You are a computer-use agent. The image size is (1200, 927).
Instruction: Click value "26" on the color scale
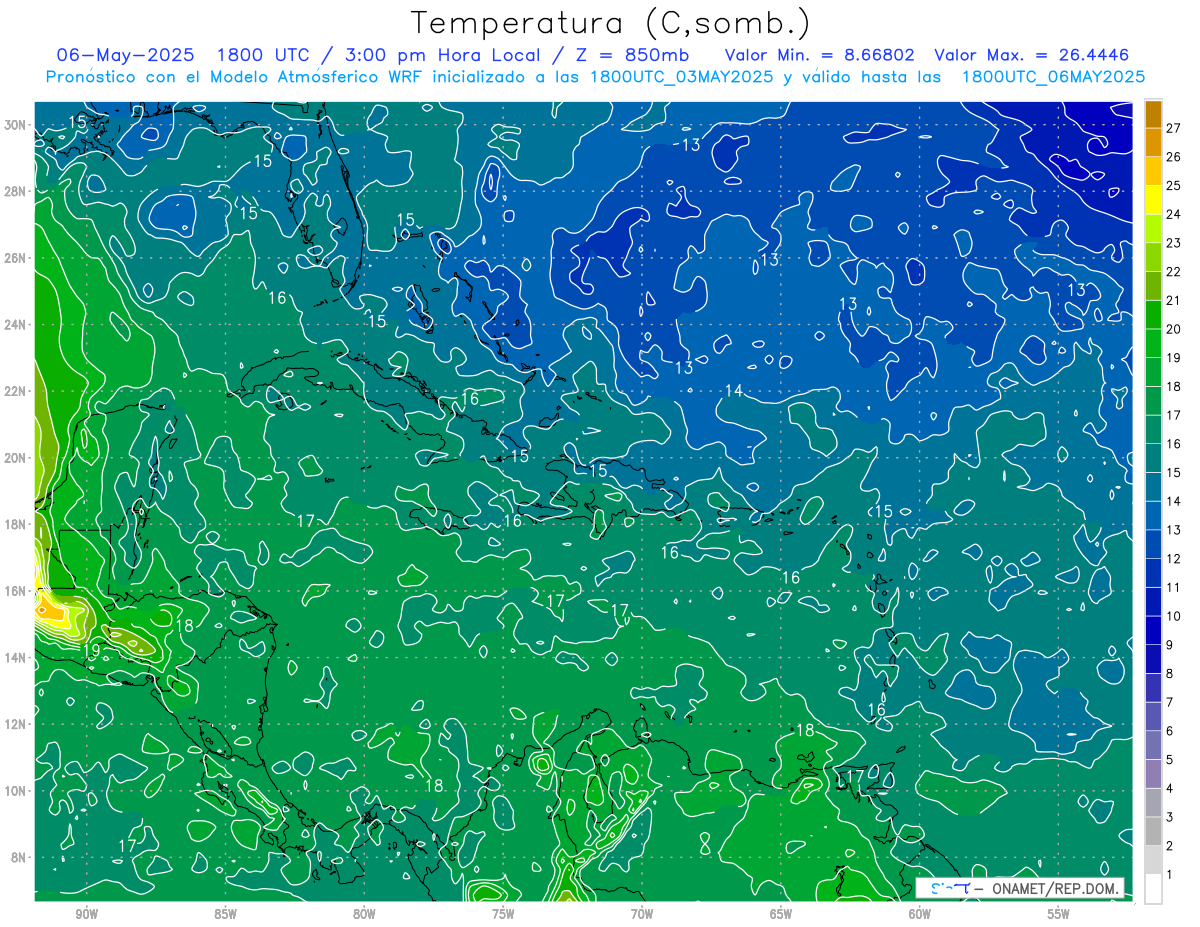point(1174,156)
